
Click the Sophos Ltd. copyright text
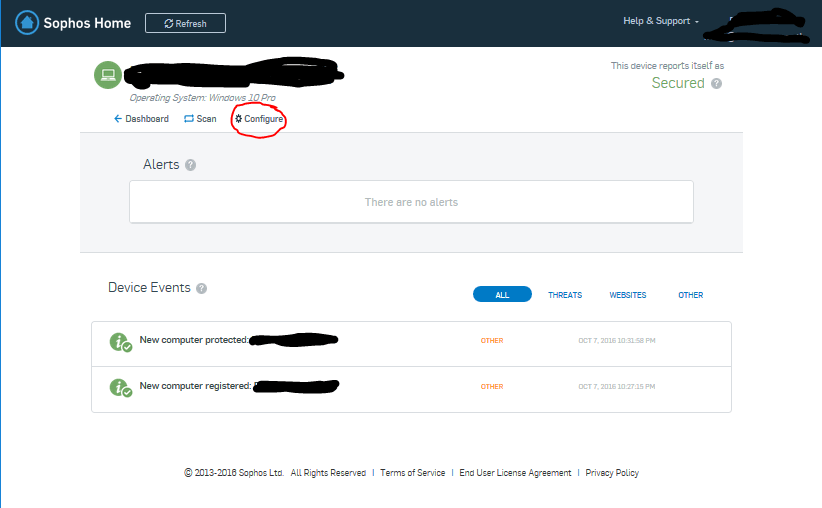(x=234, y=473)
